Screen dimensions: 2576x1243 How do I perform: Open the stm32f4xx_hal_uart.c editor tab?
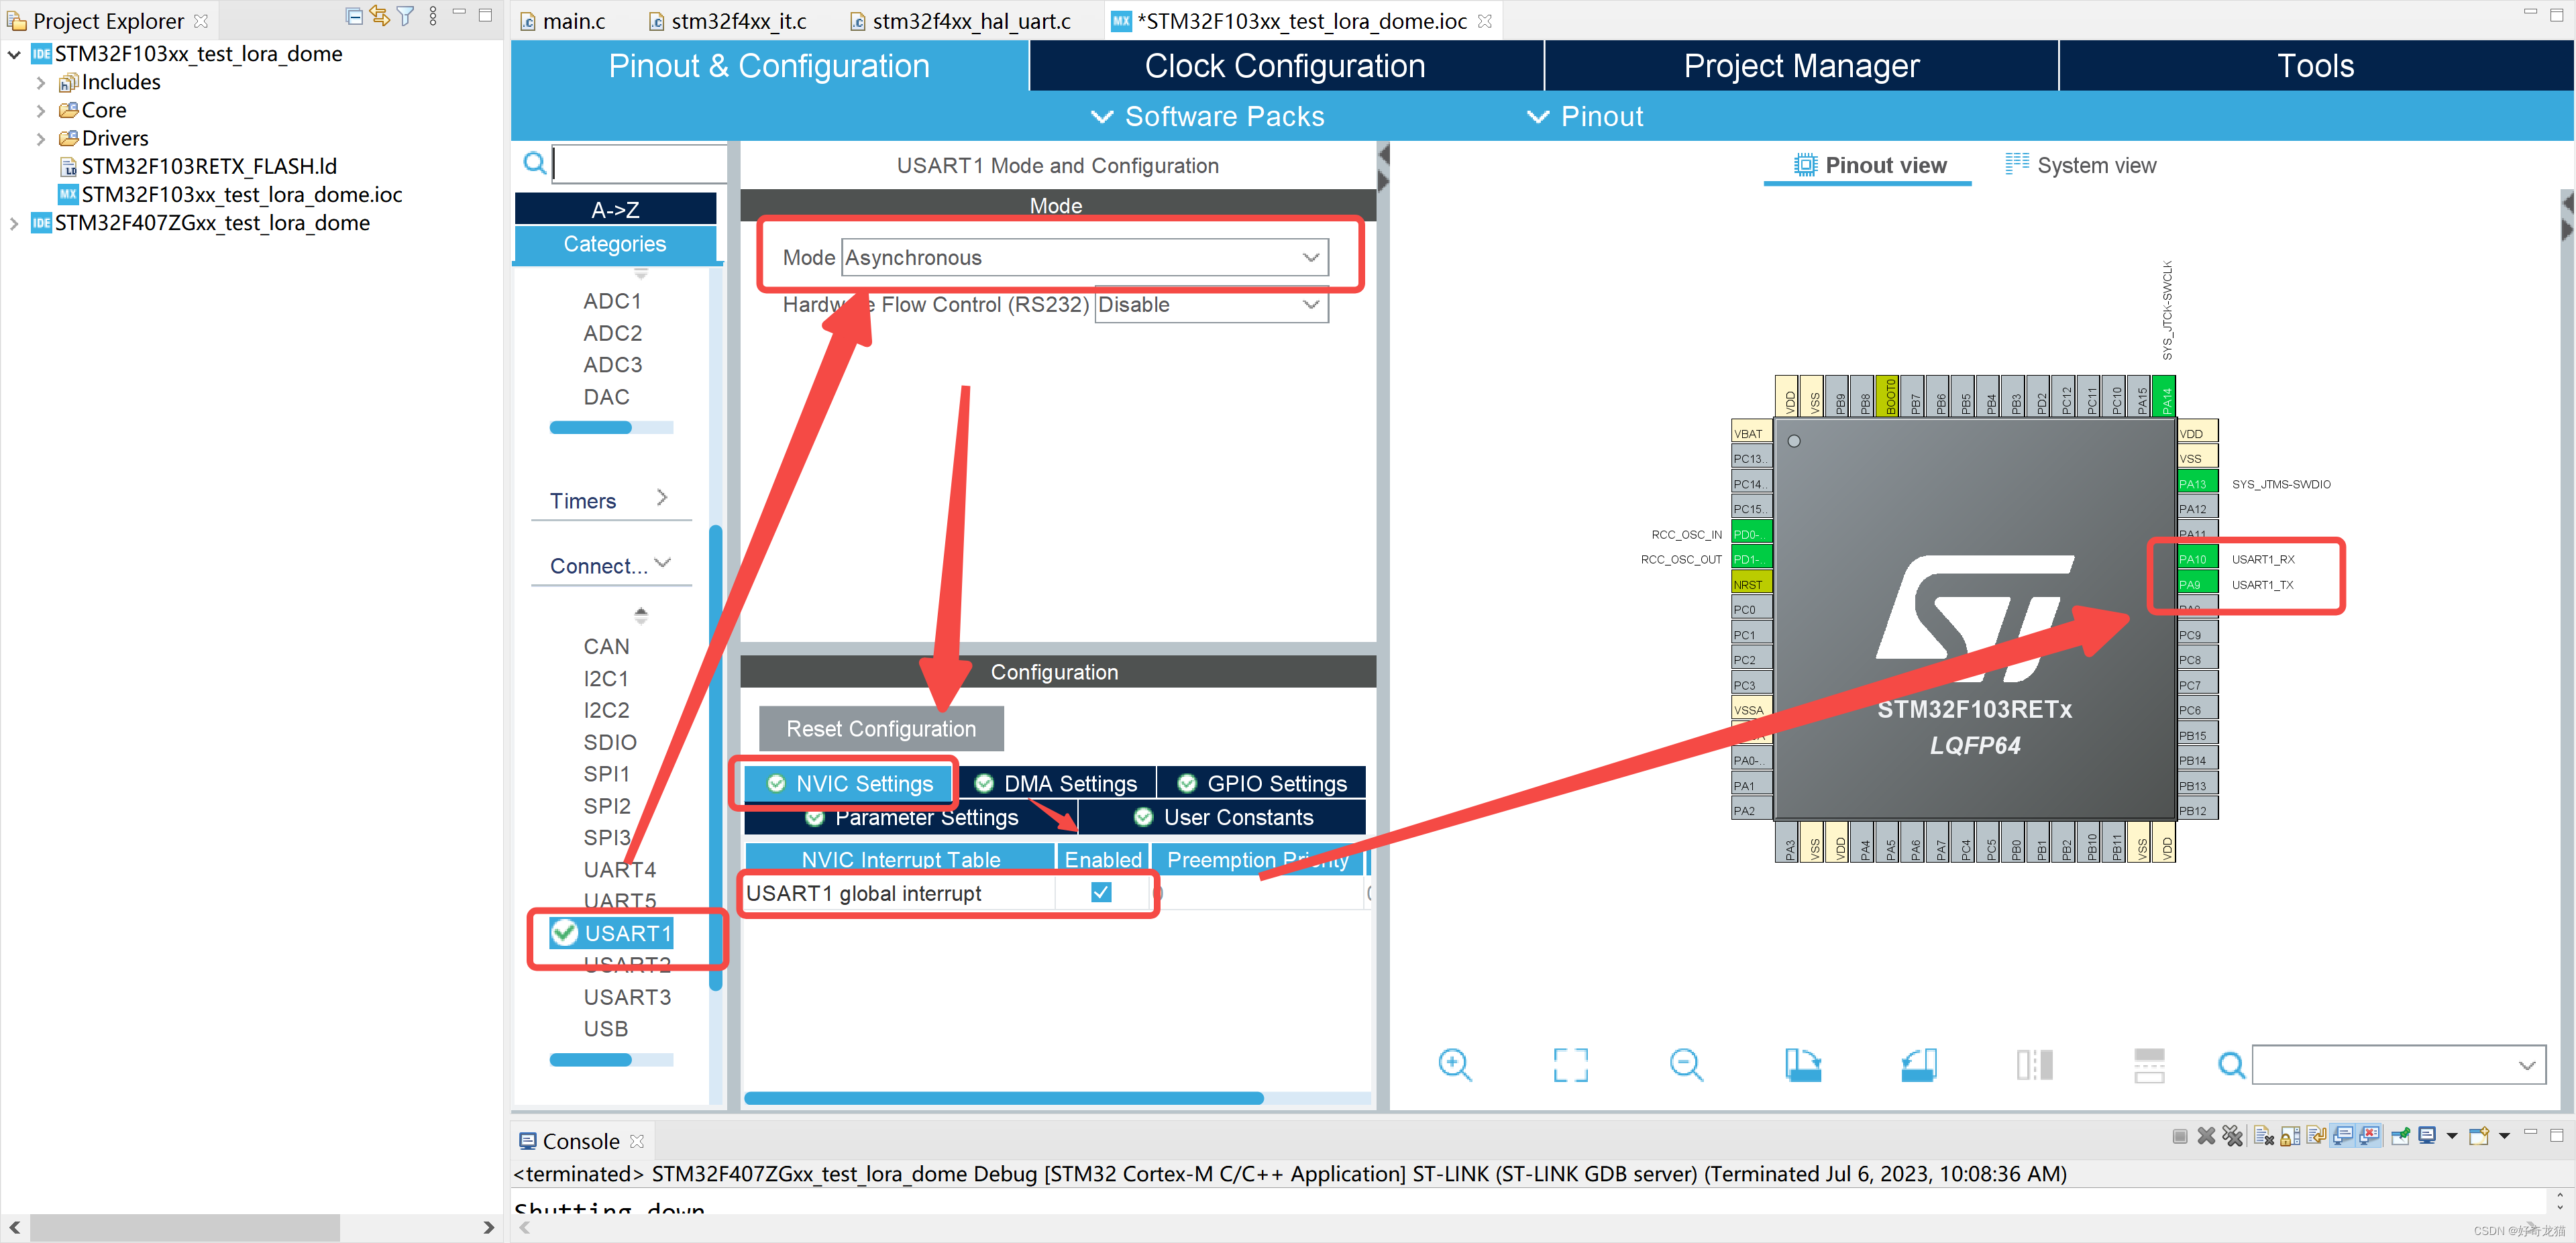[x=960, y=21]
